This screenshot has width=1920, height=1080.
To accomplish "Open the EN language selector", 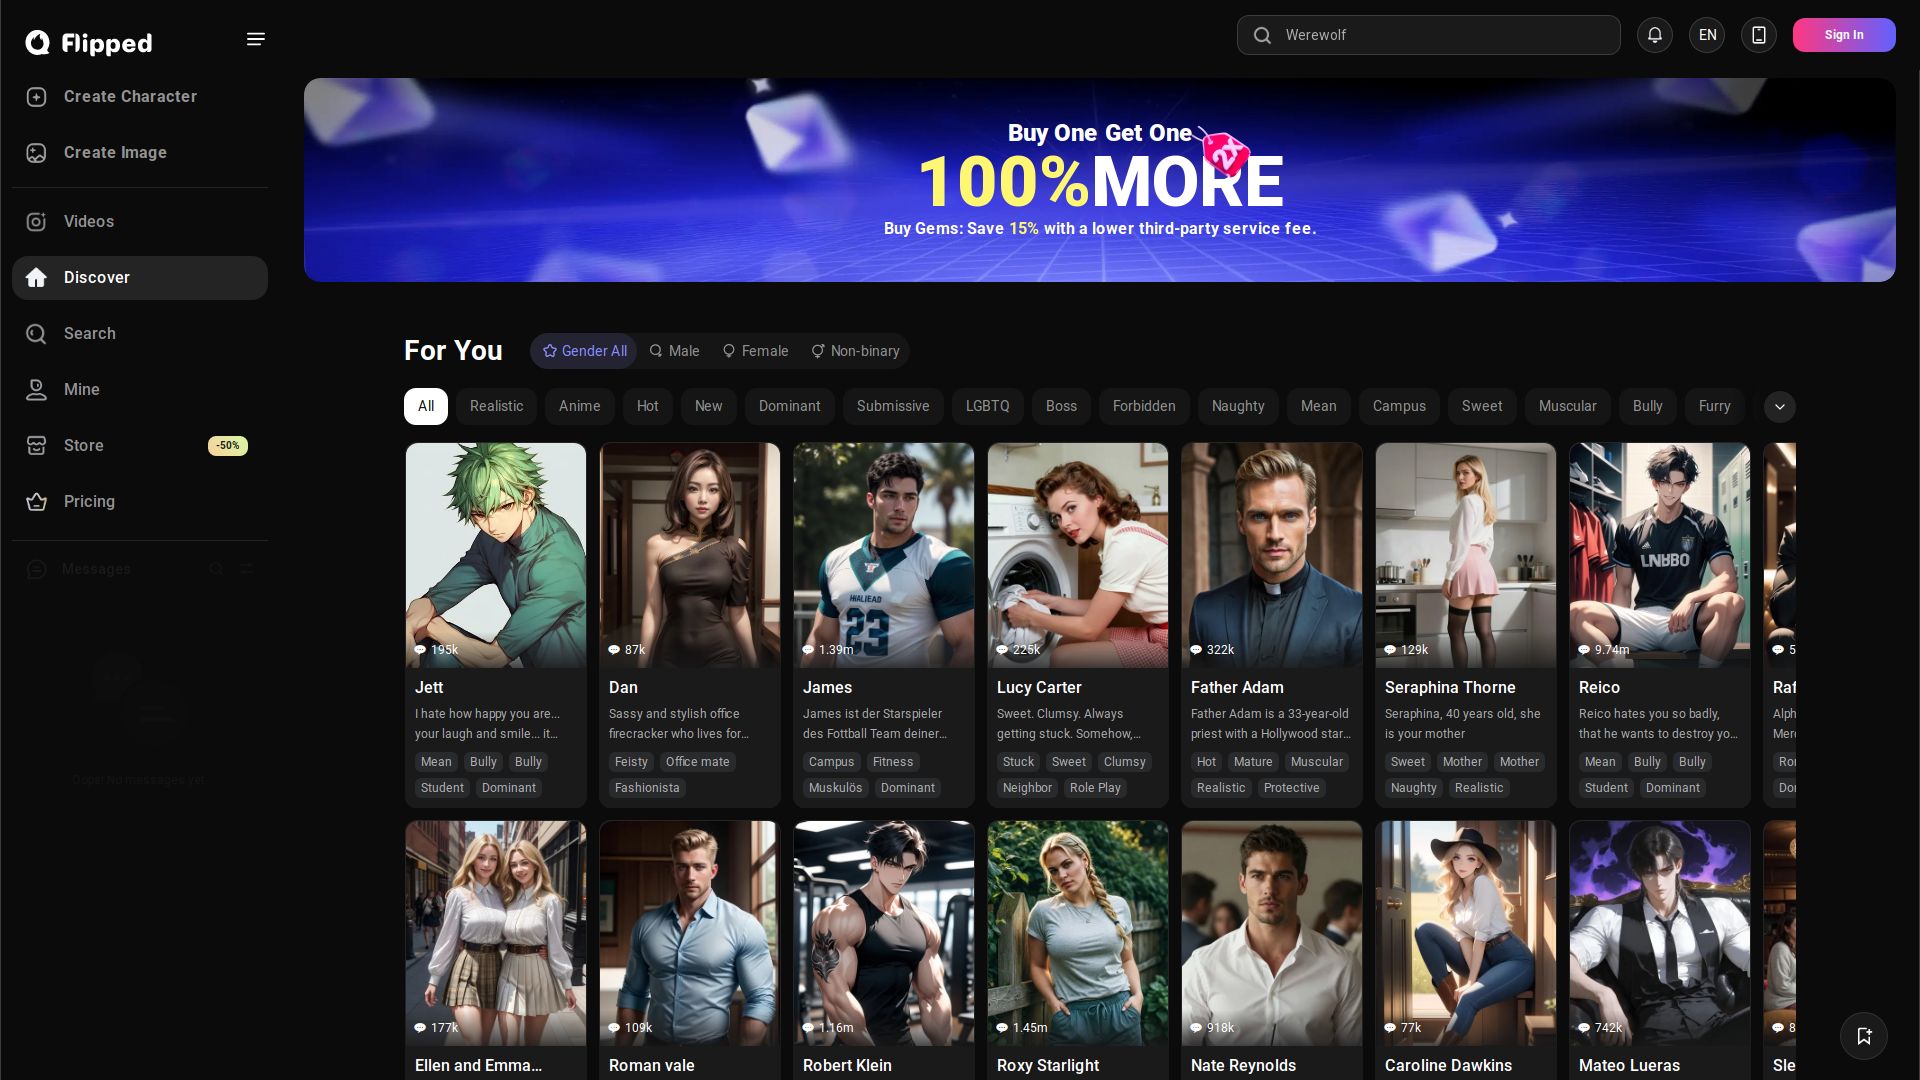I will [1707, 35].
